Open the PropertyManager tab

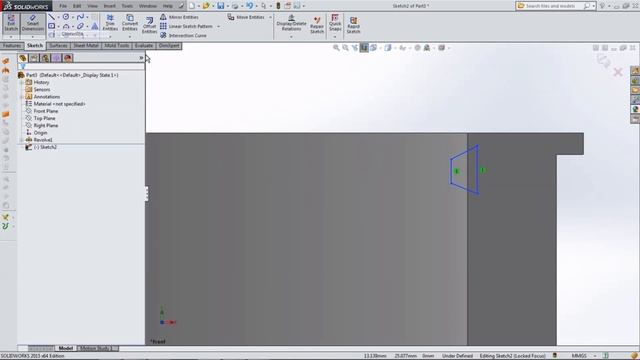coord(34,58)
